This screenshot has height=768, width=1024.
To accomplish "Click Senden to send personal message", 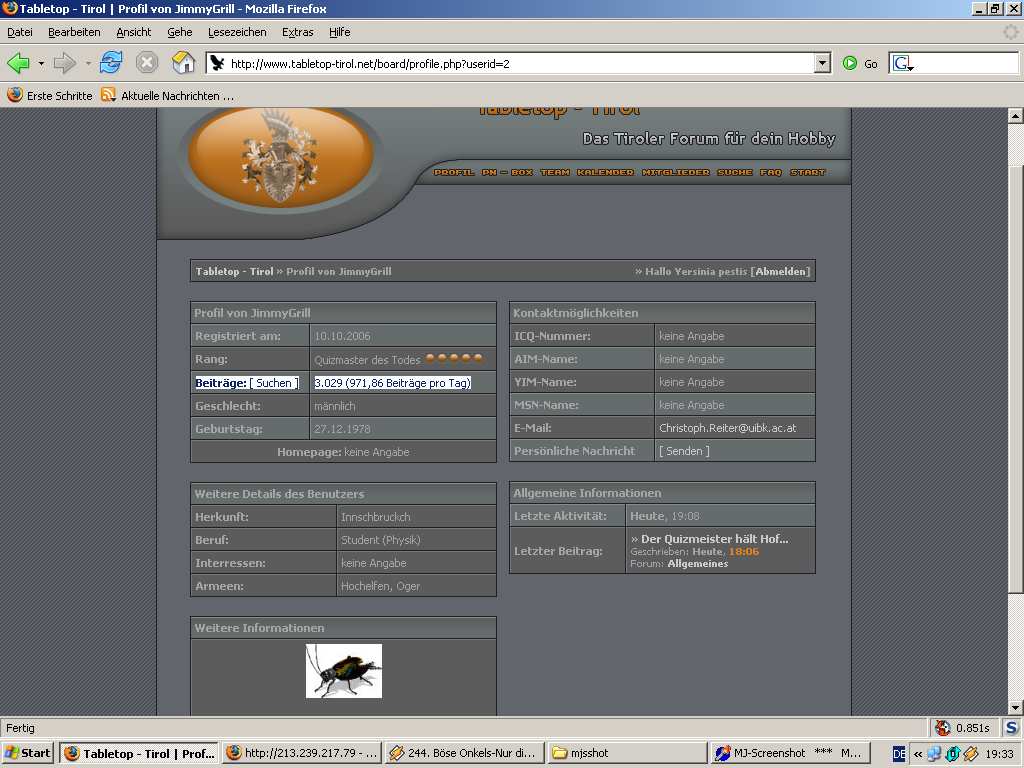I will tap(684, 451).
